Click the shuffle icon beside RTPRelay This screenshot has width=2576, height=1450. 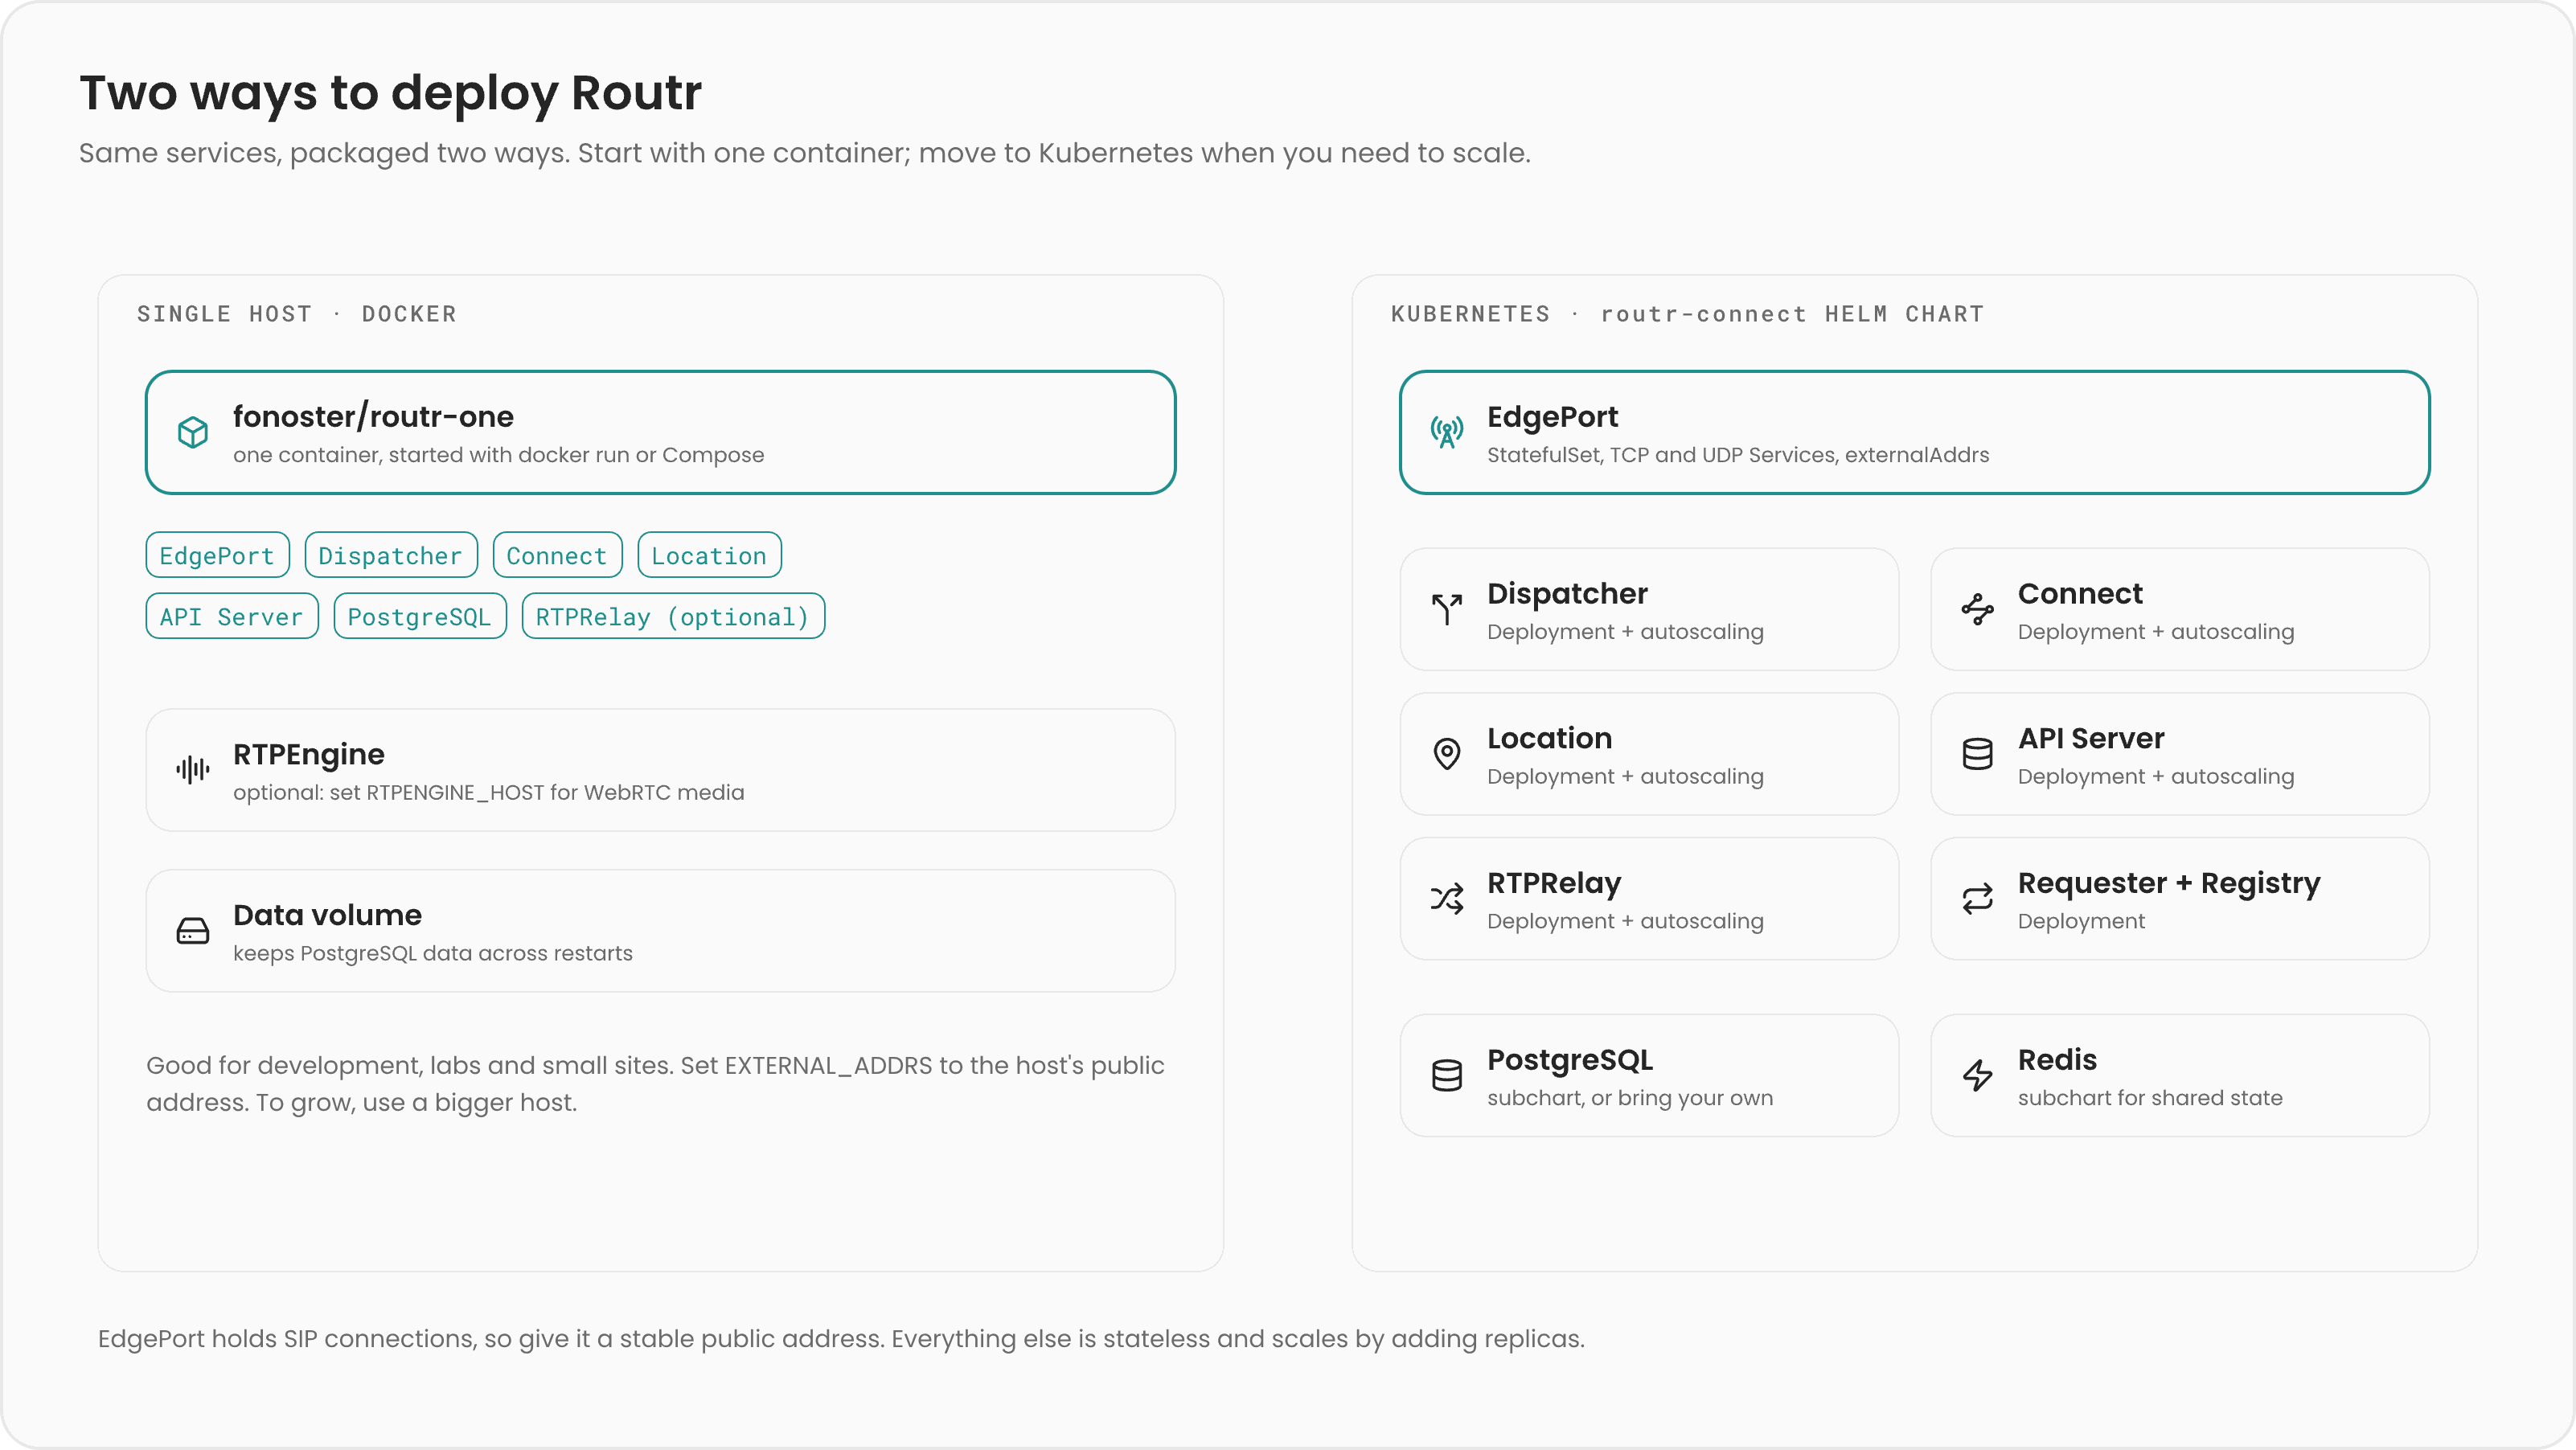[1447, 899]
